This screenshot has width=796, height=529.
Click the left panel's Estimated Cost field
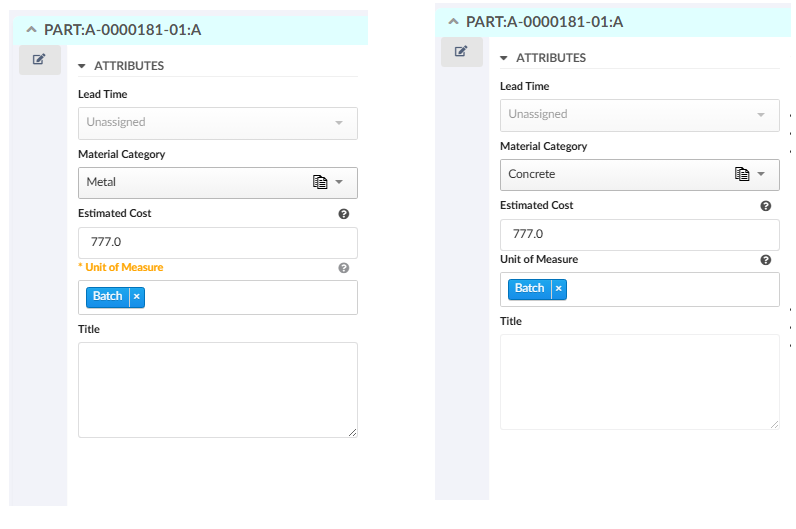[x=217, y=243]
